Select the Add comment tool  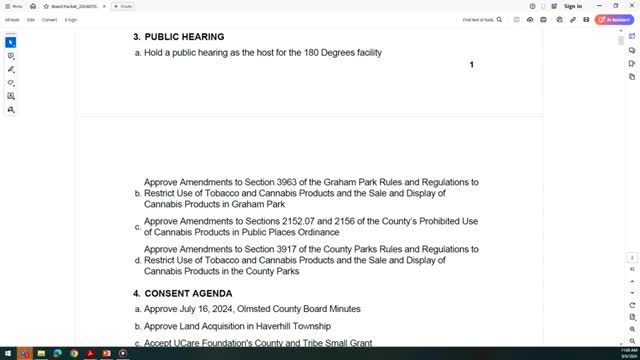[11, 56]
